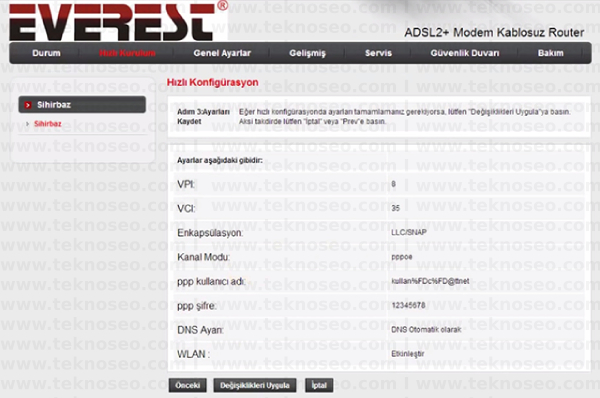The height and width of the screenshot is (398, 600).
Task: Open the Durum menu
Action: tap(46, 53)
